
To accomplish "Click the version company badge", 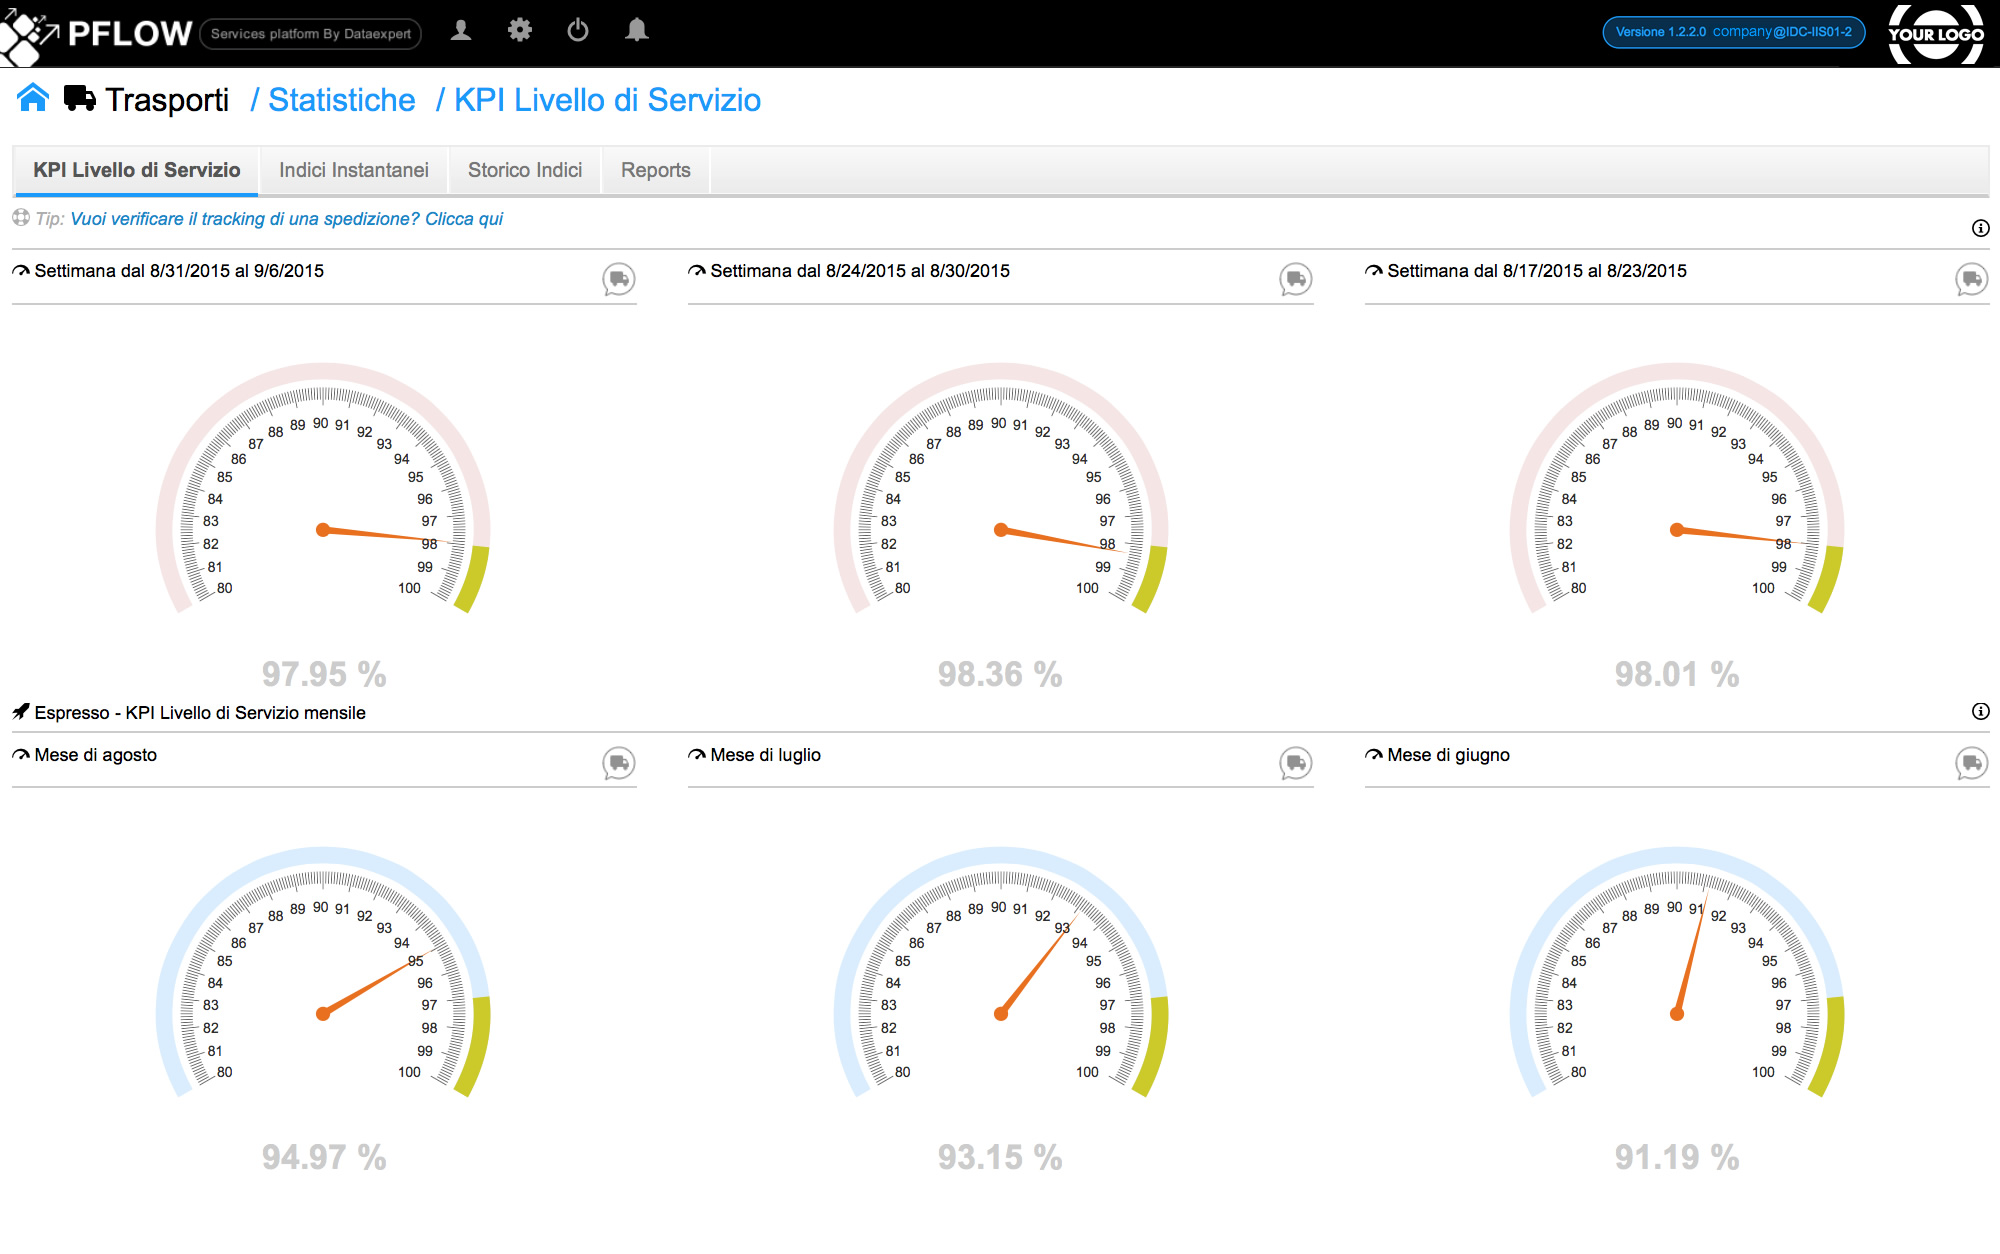I will pos(1733,32).
